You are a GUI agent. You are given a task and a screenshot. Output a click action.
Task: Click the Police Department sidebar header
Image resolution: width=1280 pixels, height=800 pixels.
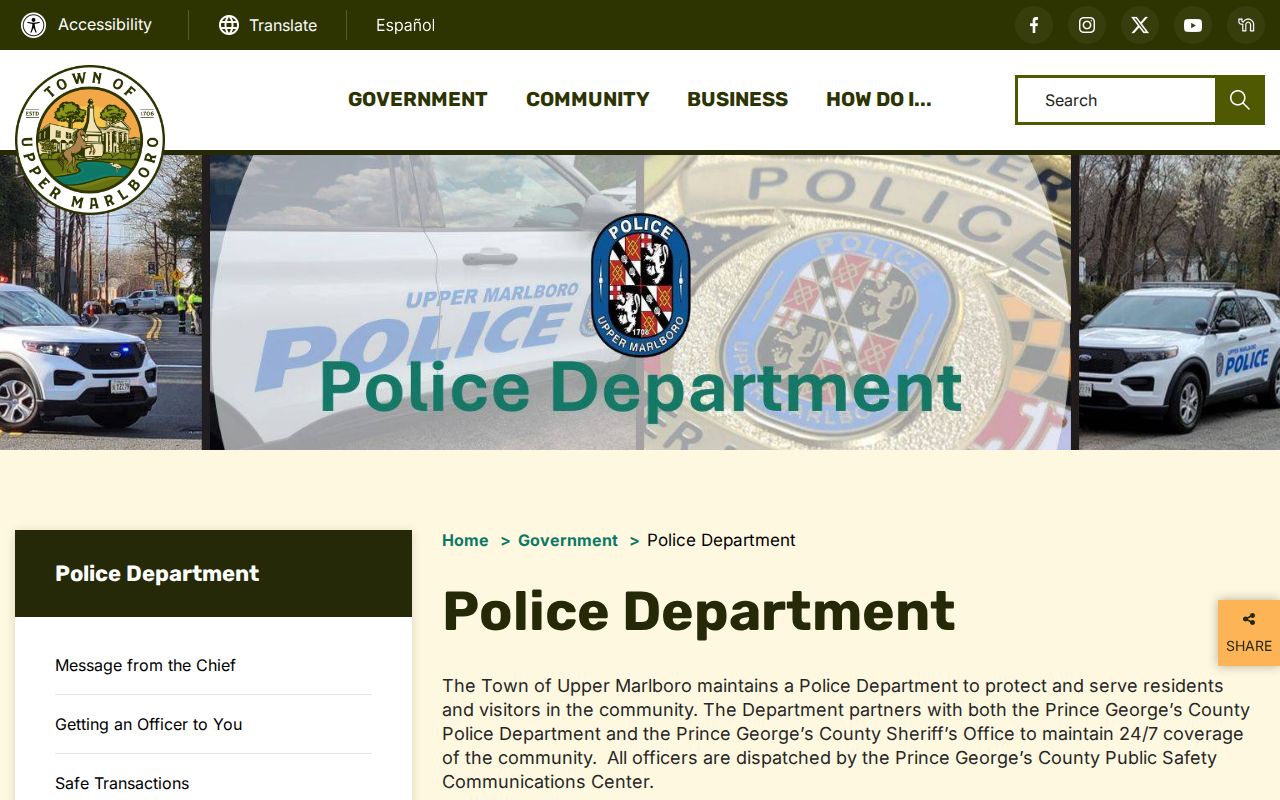[213, 573]
